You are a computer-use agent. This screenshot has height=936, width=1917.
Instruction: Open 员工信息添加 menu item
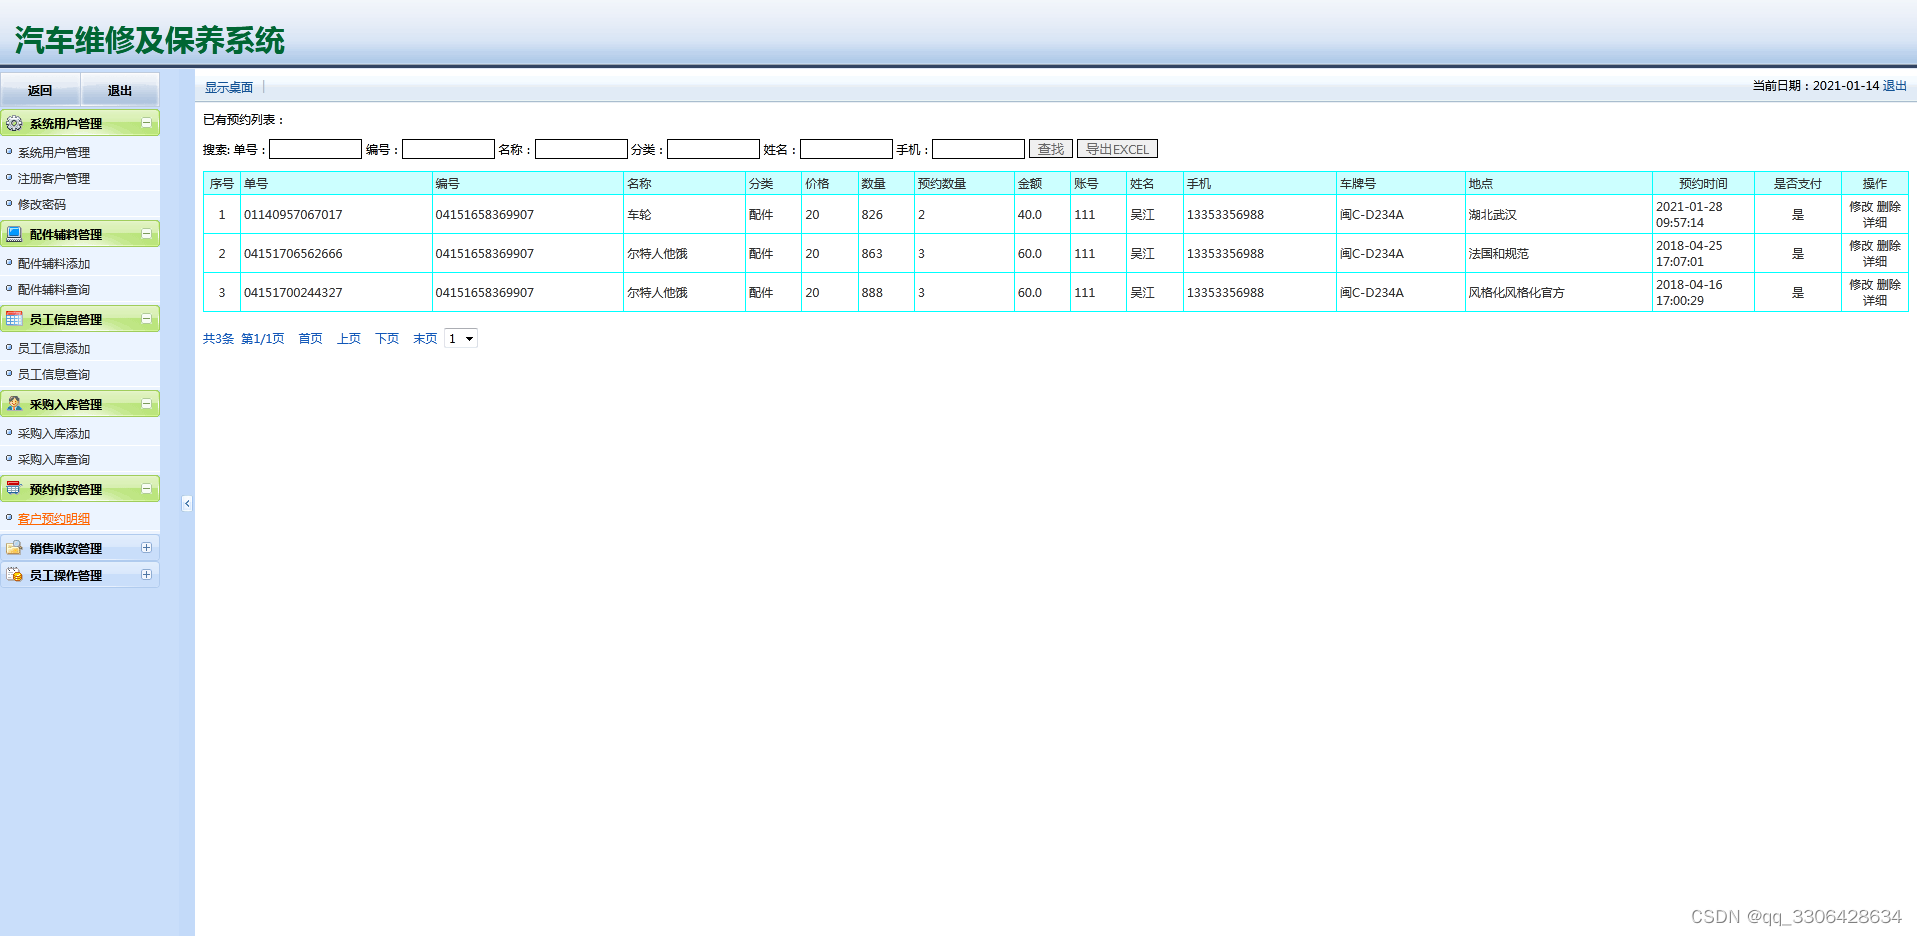54,349
